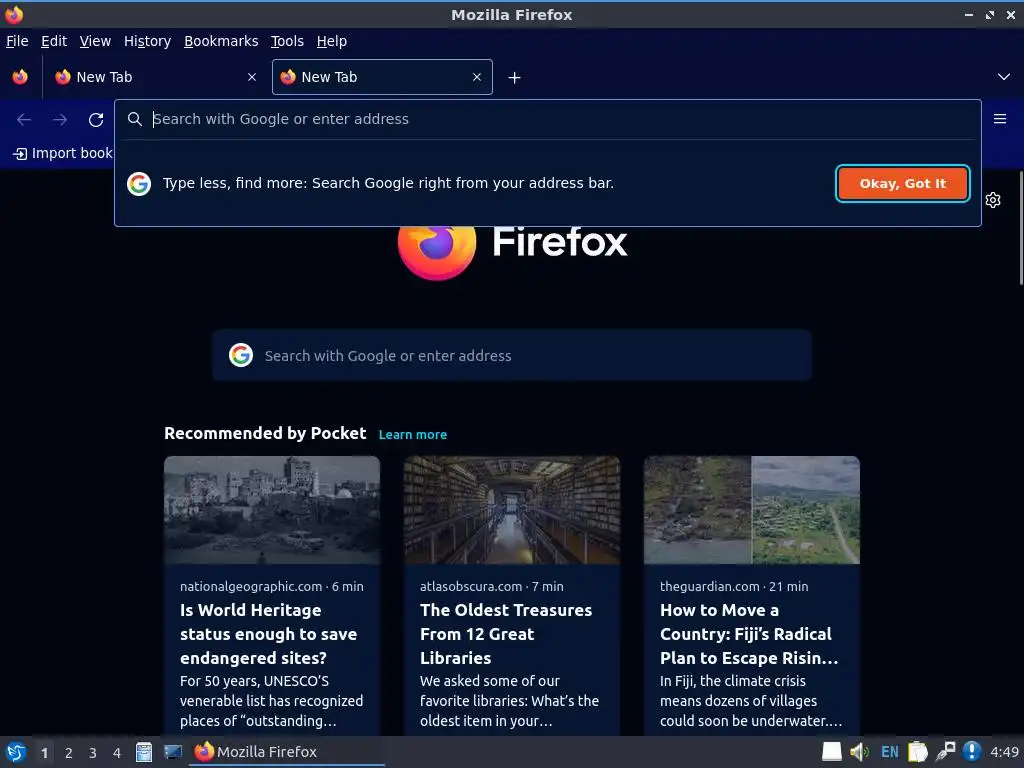This screenshot has width=1024, height=768.
Task: Click the Google logo in the onboarding tip
Action: pos(139,184)
